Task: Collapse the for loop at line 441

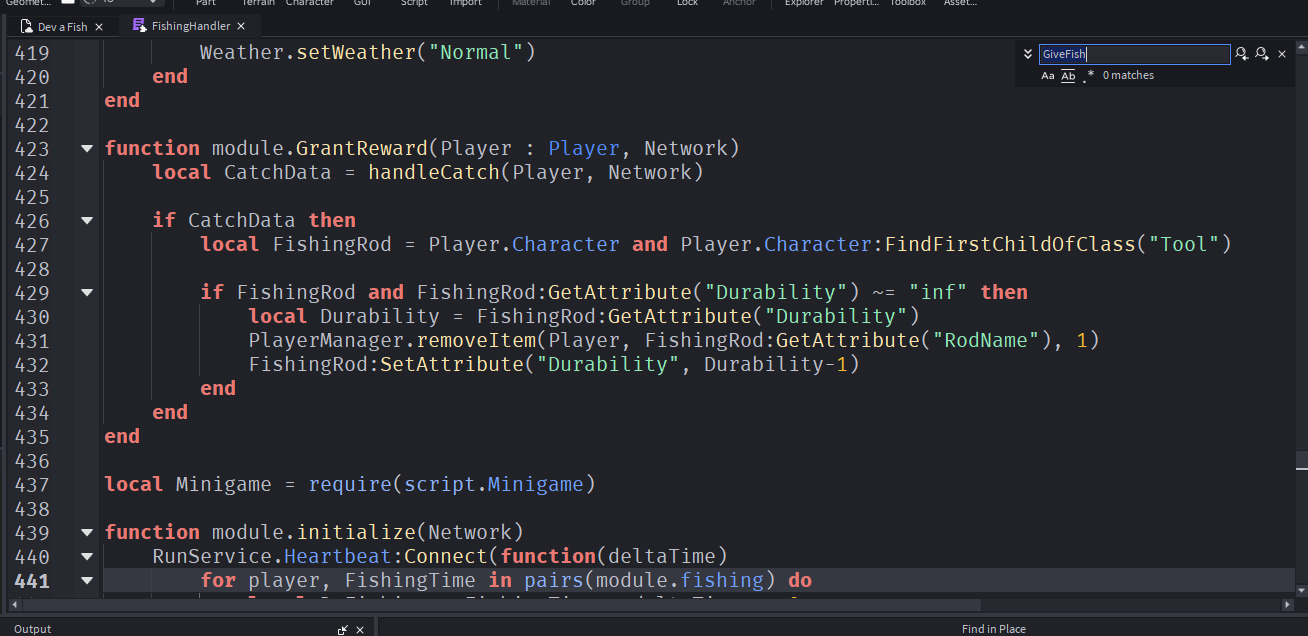Action: pos(87,581)
